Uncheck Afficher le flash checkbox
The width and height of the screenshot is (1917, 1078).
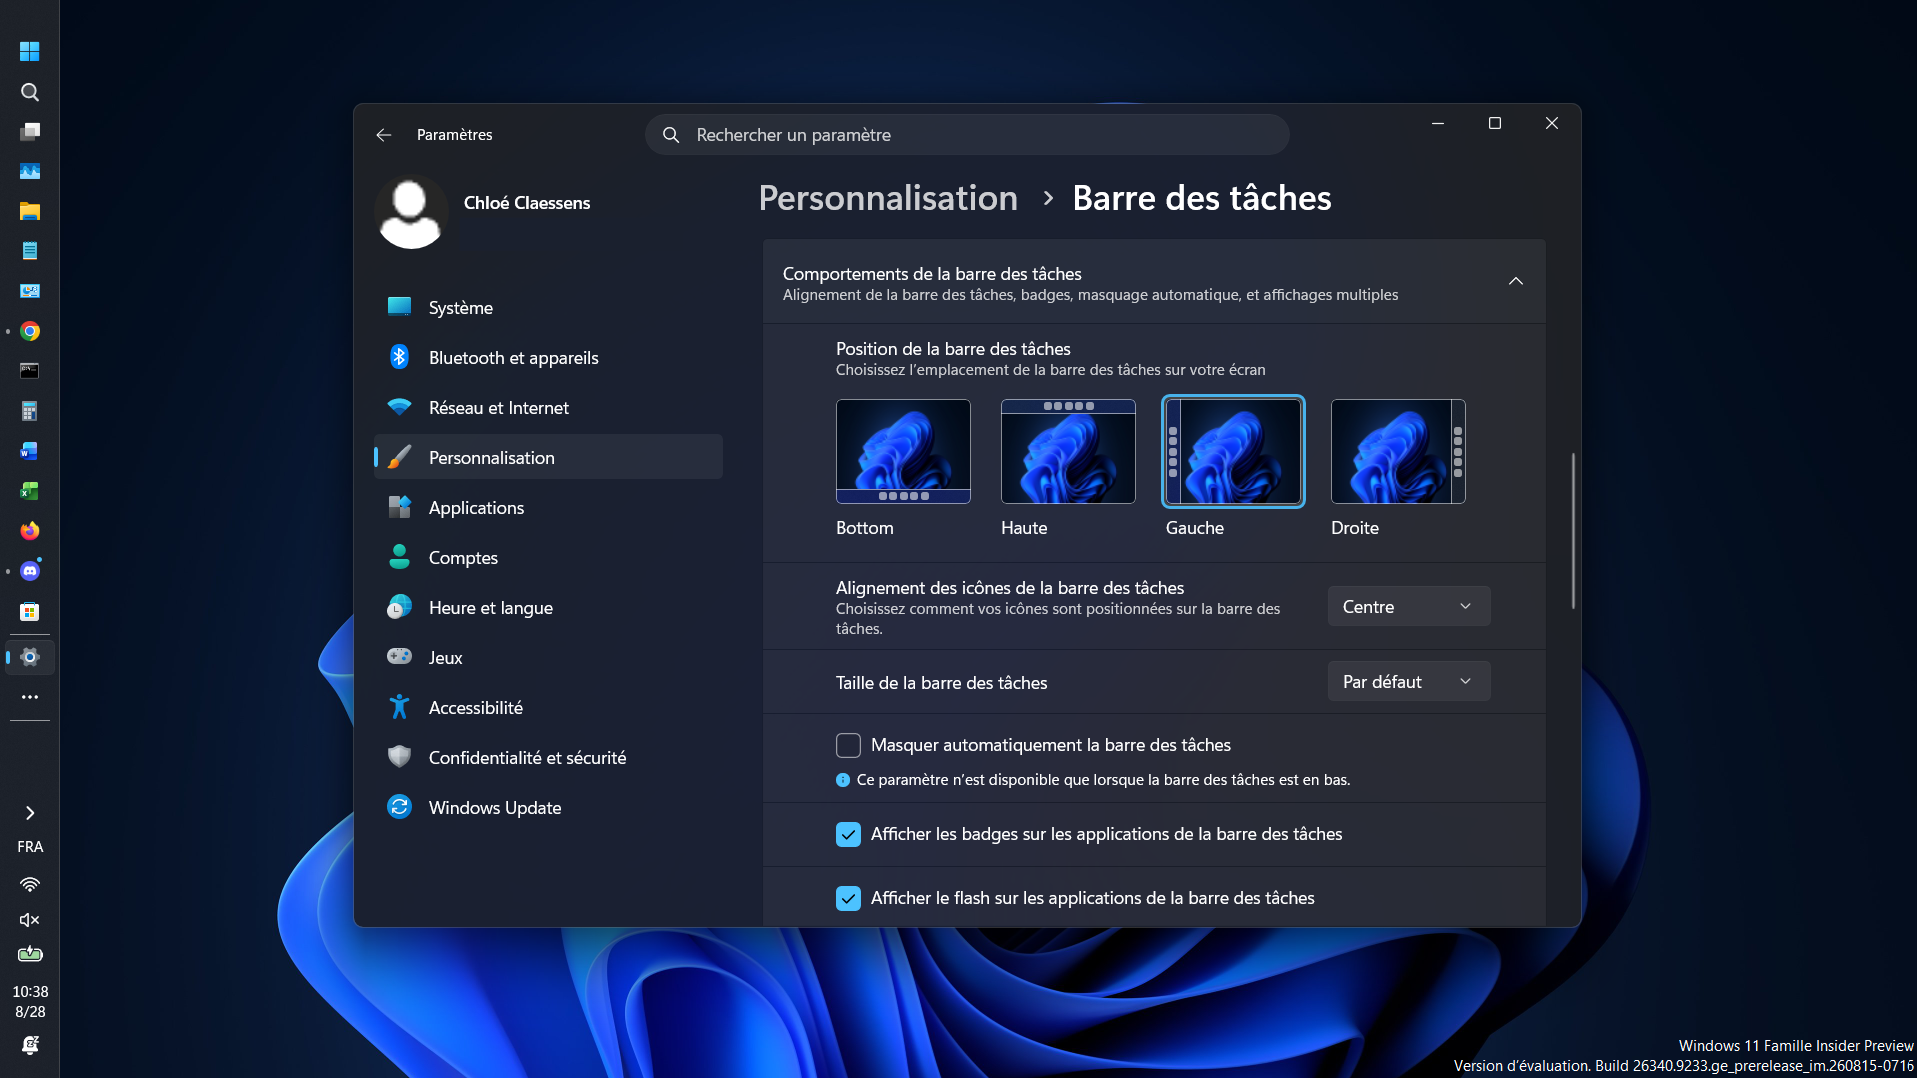pos(848,898)
